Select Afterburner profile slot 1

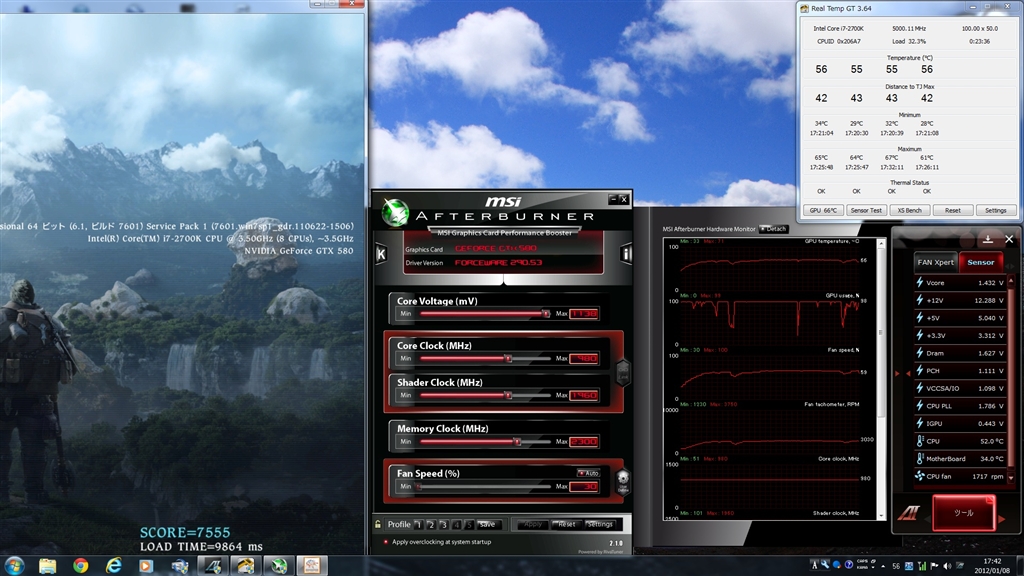click(x=419, y=524)
